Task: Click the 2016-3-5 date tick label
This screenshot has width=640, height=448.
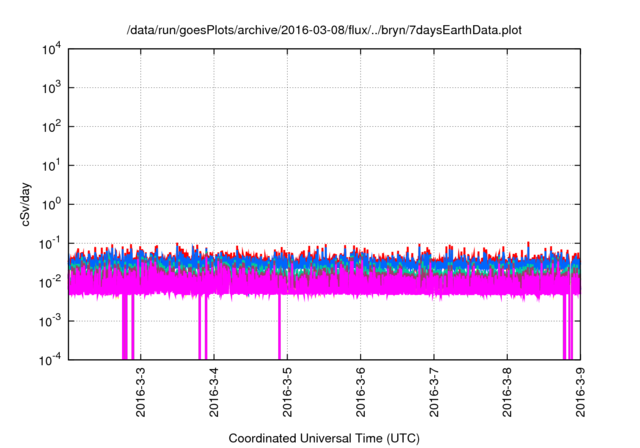Action: (287, 392)
